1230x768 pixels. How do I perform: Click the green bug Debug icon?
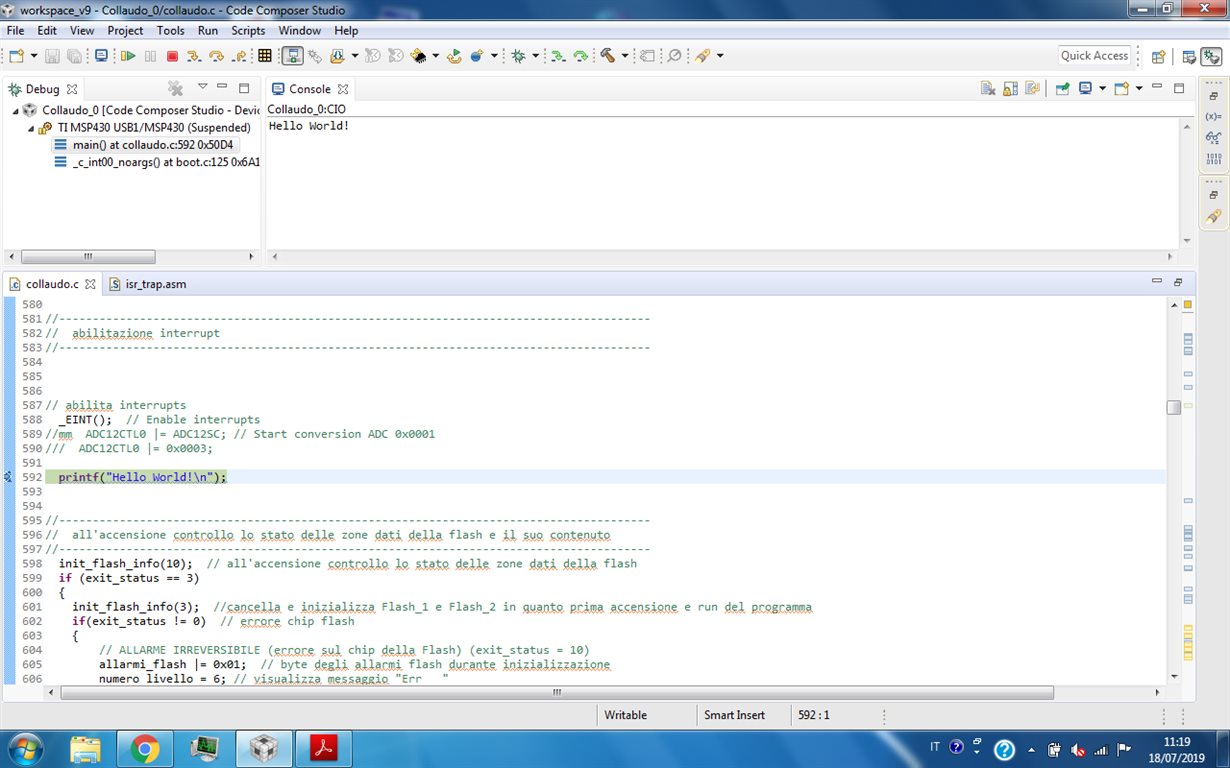tap(518, 56)
